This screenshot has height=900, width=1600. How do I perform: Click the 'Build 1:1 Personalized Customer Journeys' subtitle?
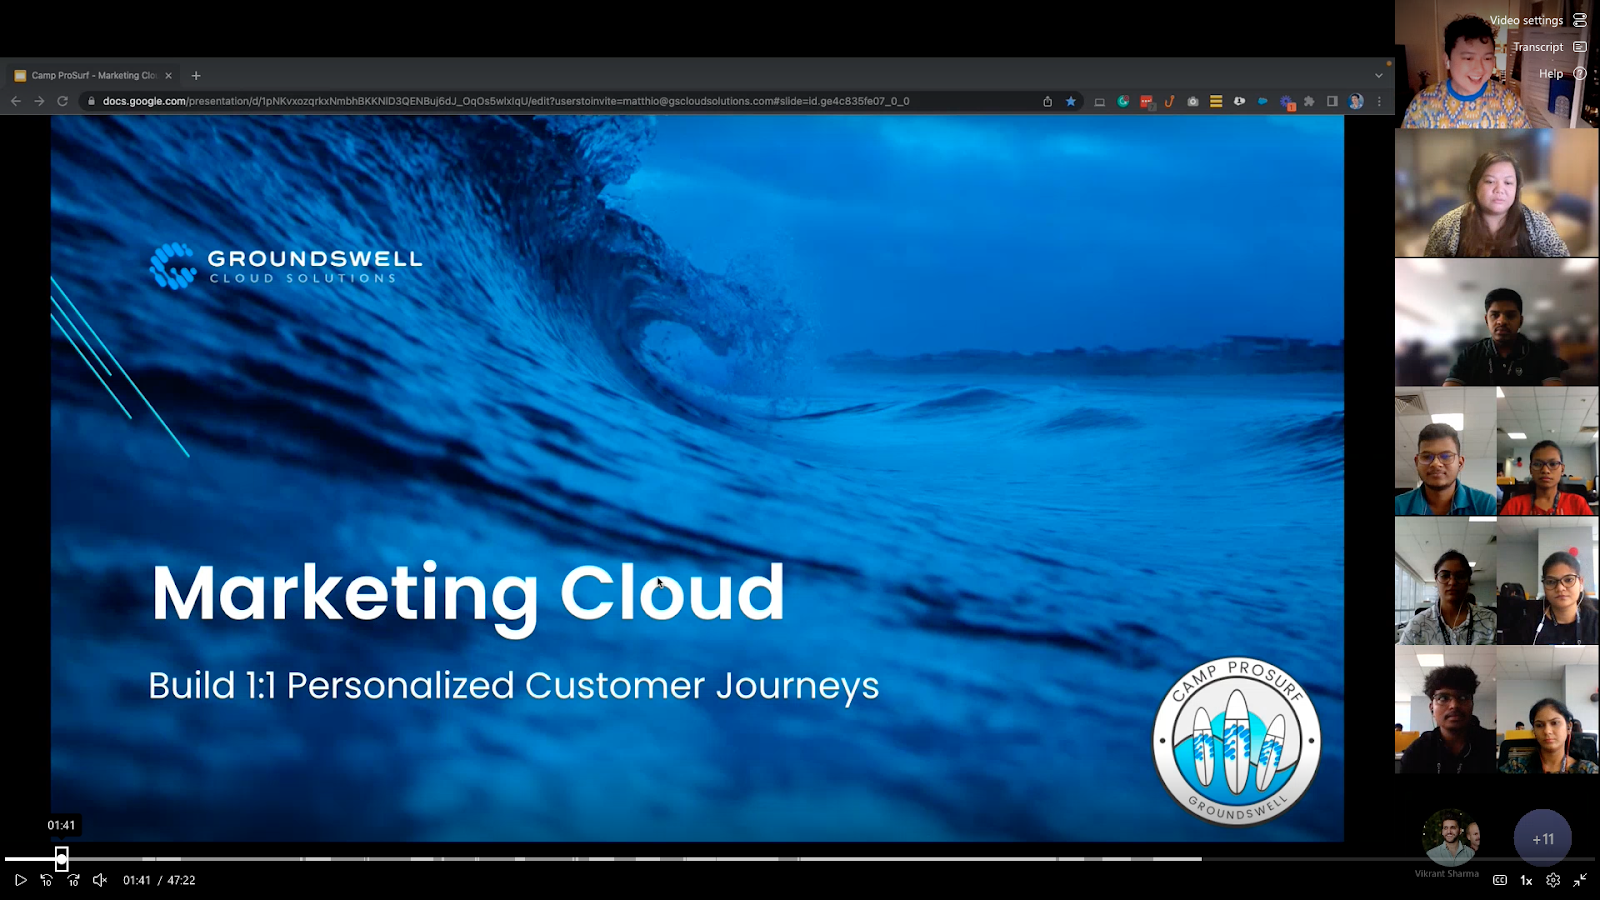(x=514, y=686)
